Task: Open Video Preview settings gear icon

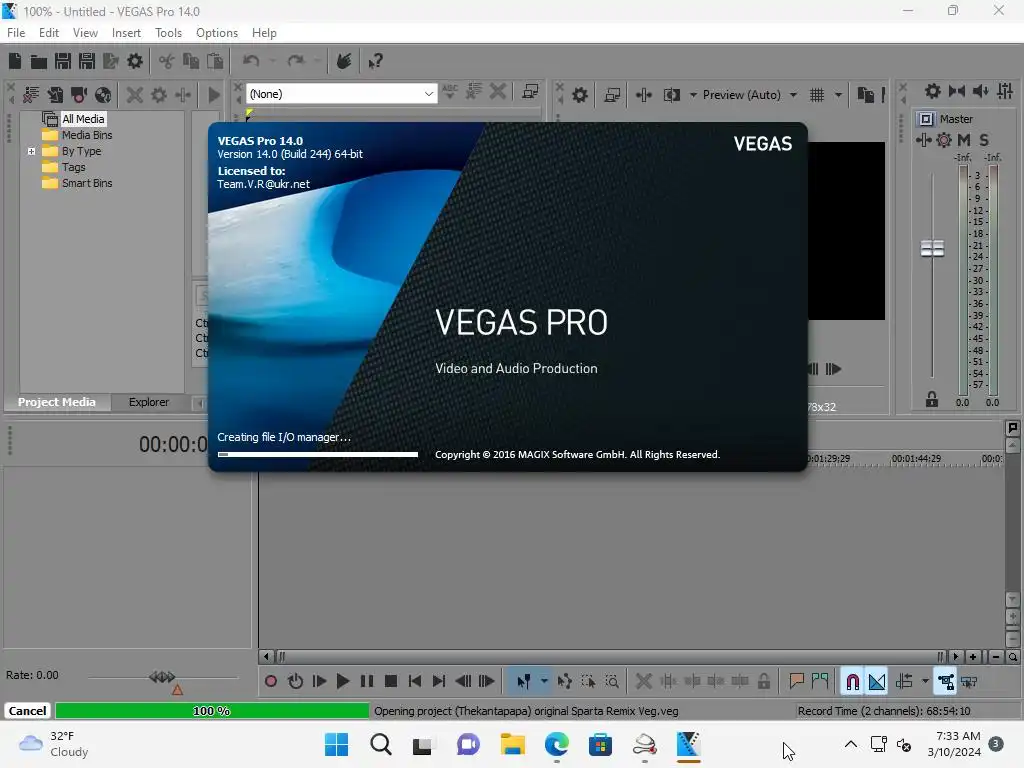Action: click(580, 95)
